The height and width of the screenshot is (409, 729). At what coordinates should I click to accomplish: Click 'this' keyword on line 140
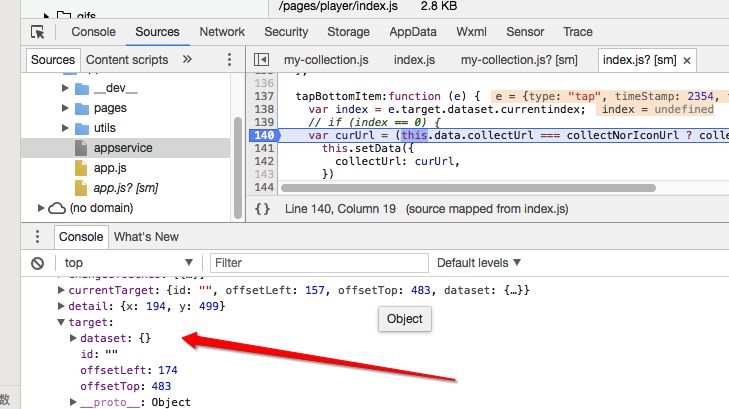click(414, 135)
